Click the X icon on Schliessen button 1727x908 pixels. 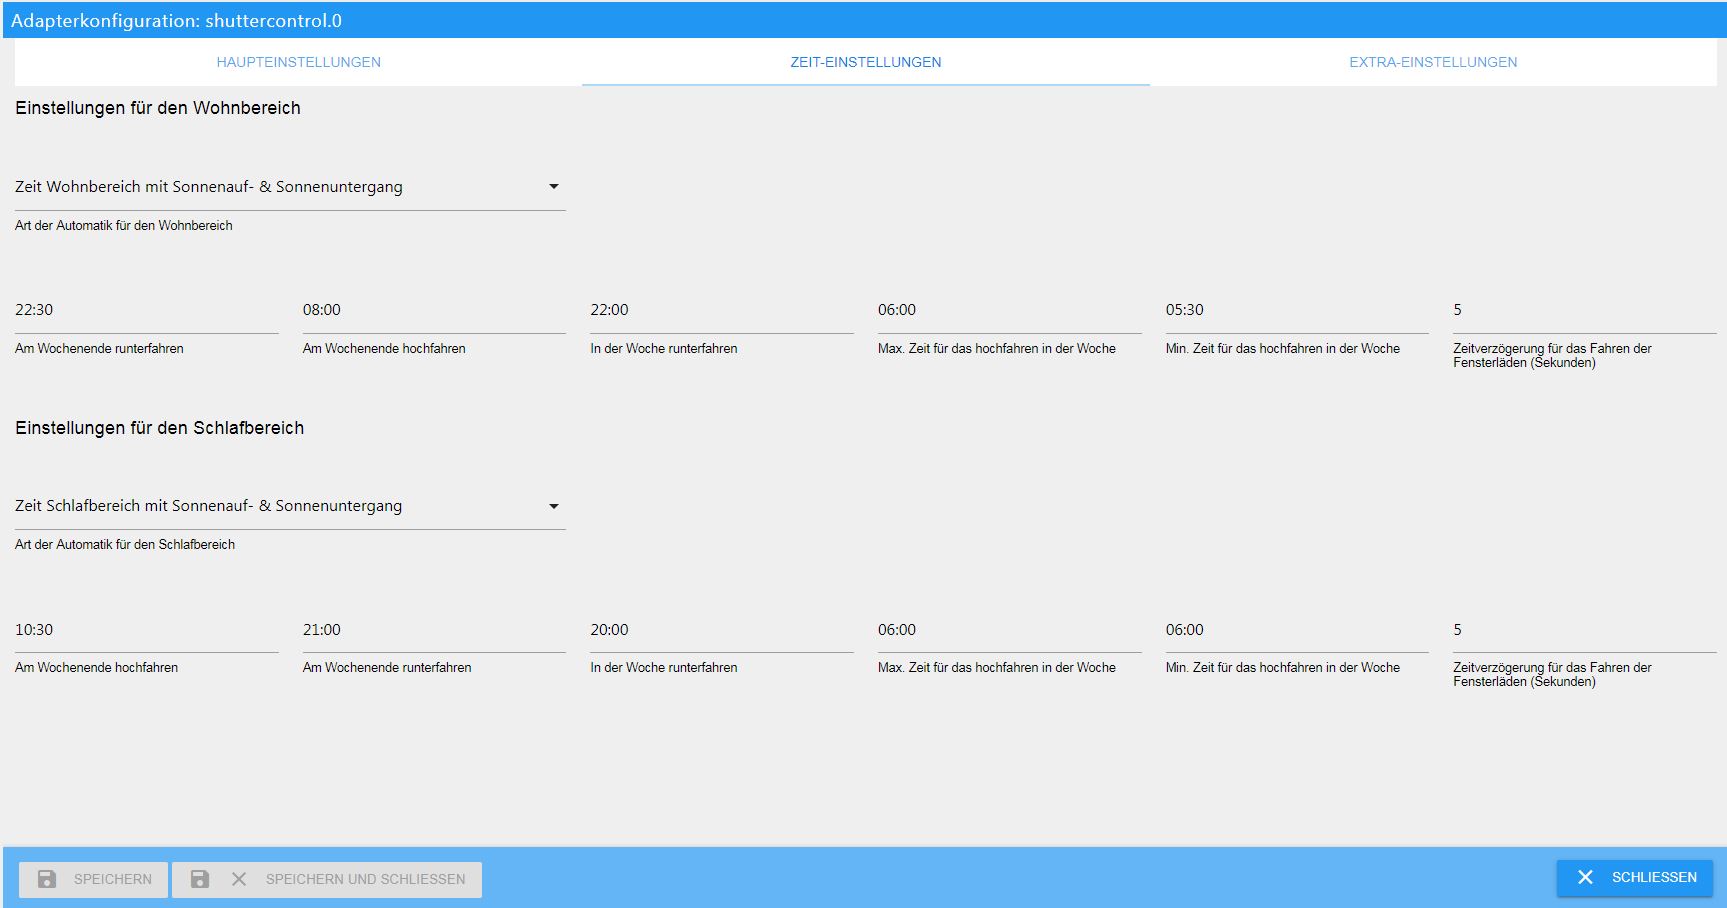coord(1585,877)
